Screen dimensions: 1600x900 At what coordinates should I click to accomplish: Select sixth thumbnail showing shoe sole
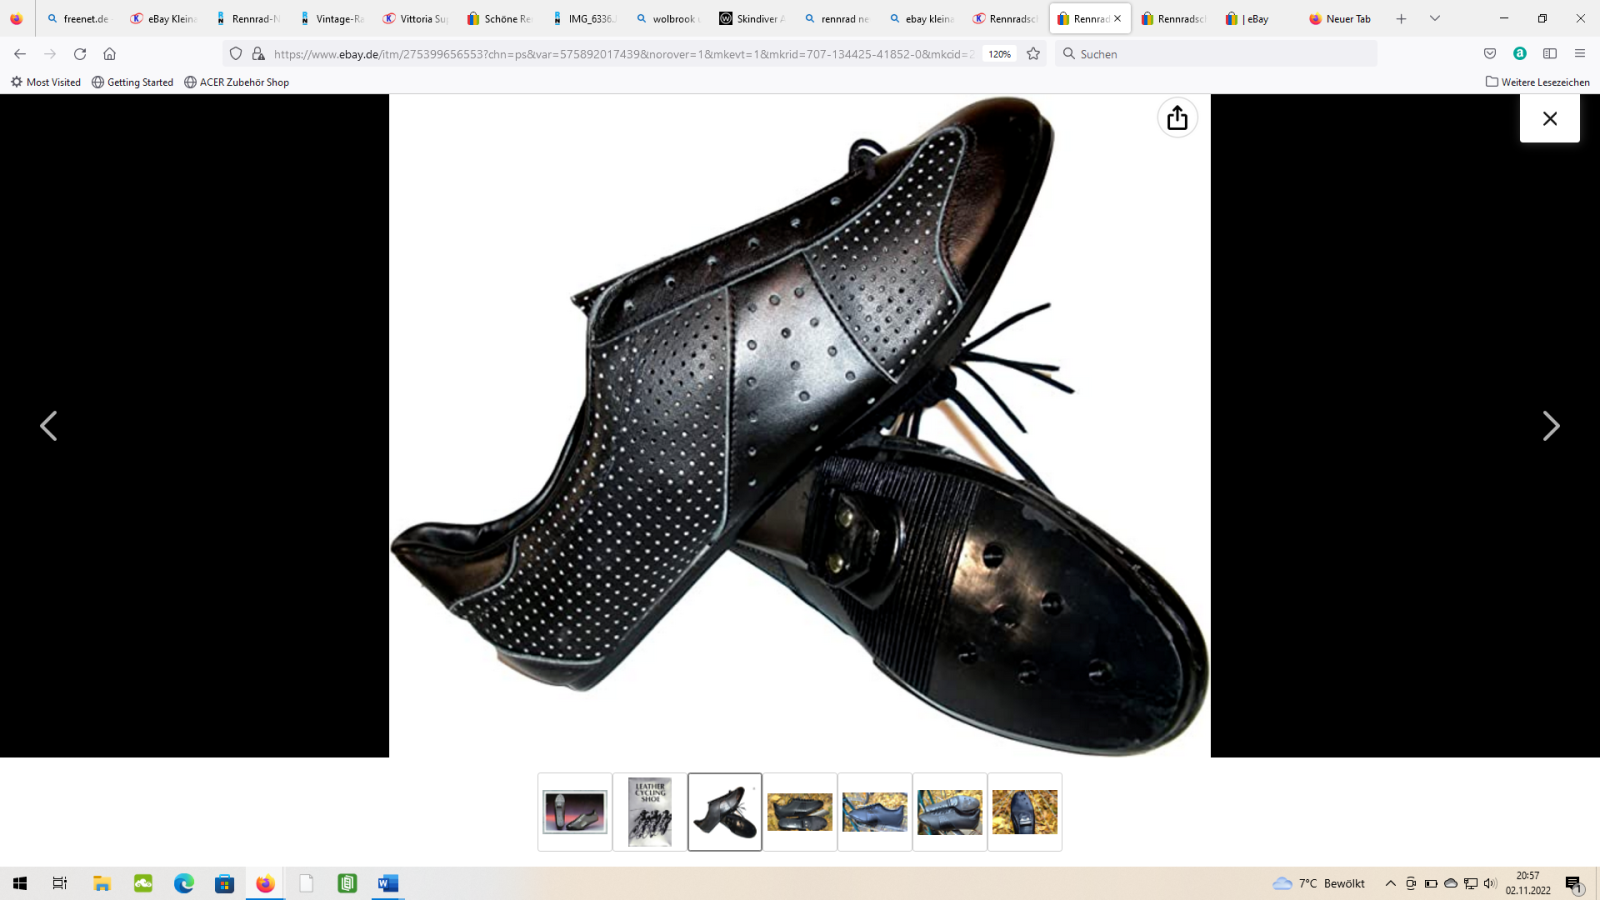click(x=950, y=812)
